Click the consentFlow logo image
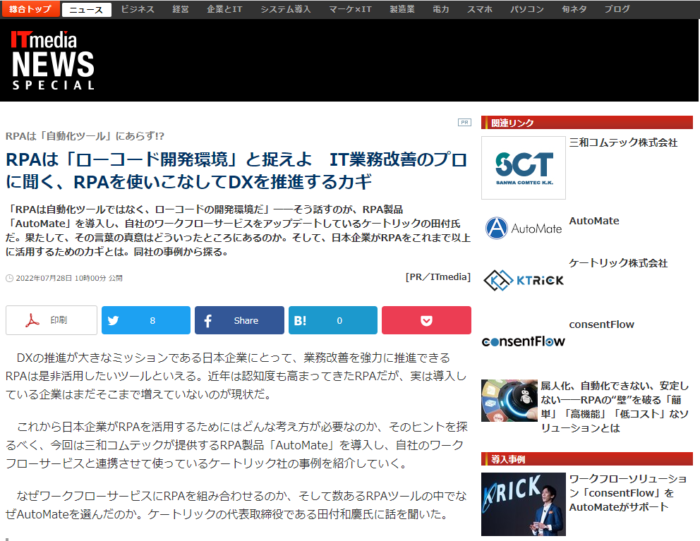This screenshot has height=541, width=700. pos(523,341)
